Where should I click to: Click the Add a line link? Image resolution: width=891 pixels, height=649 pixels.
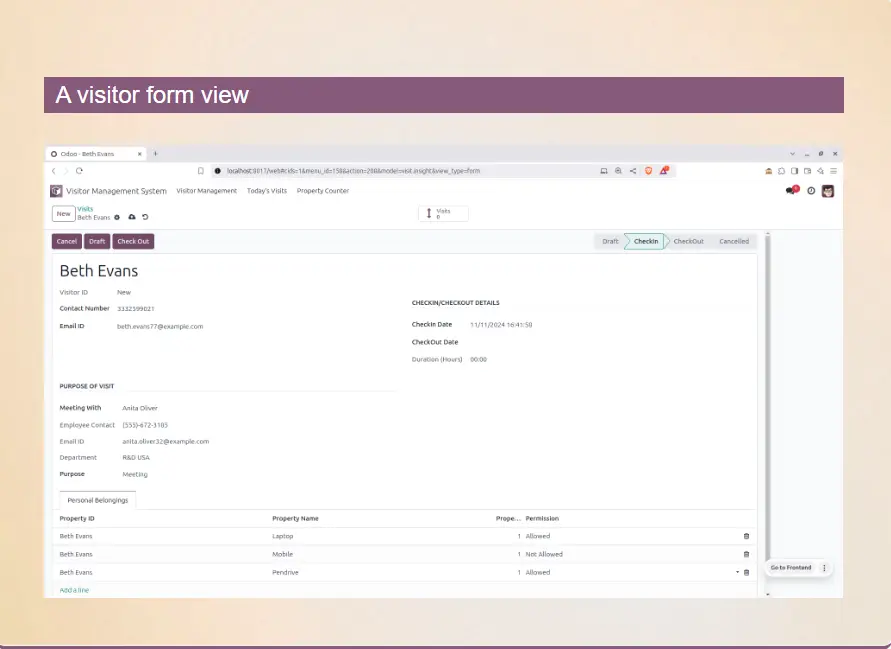tap(74, 591)
